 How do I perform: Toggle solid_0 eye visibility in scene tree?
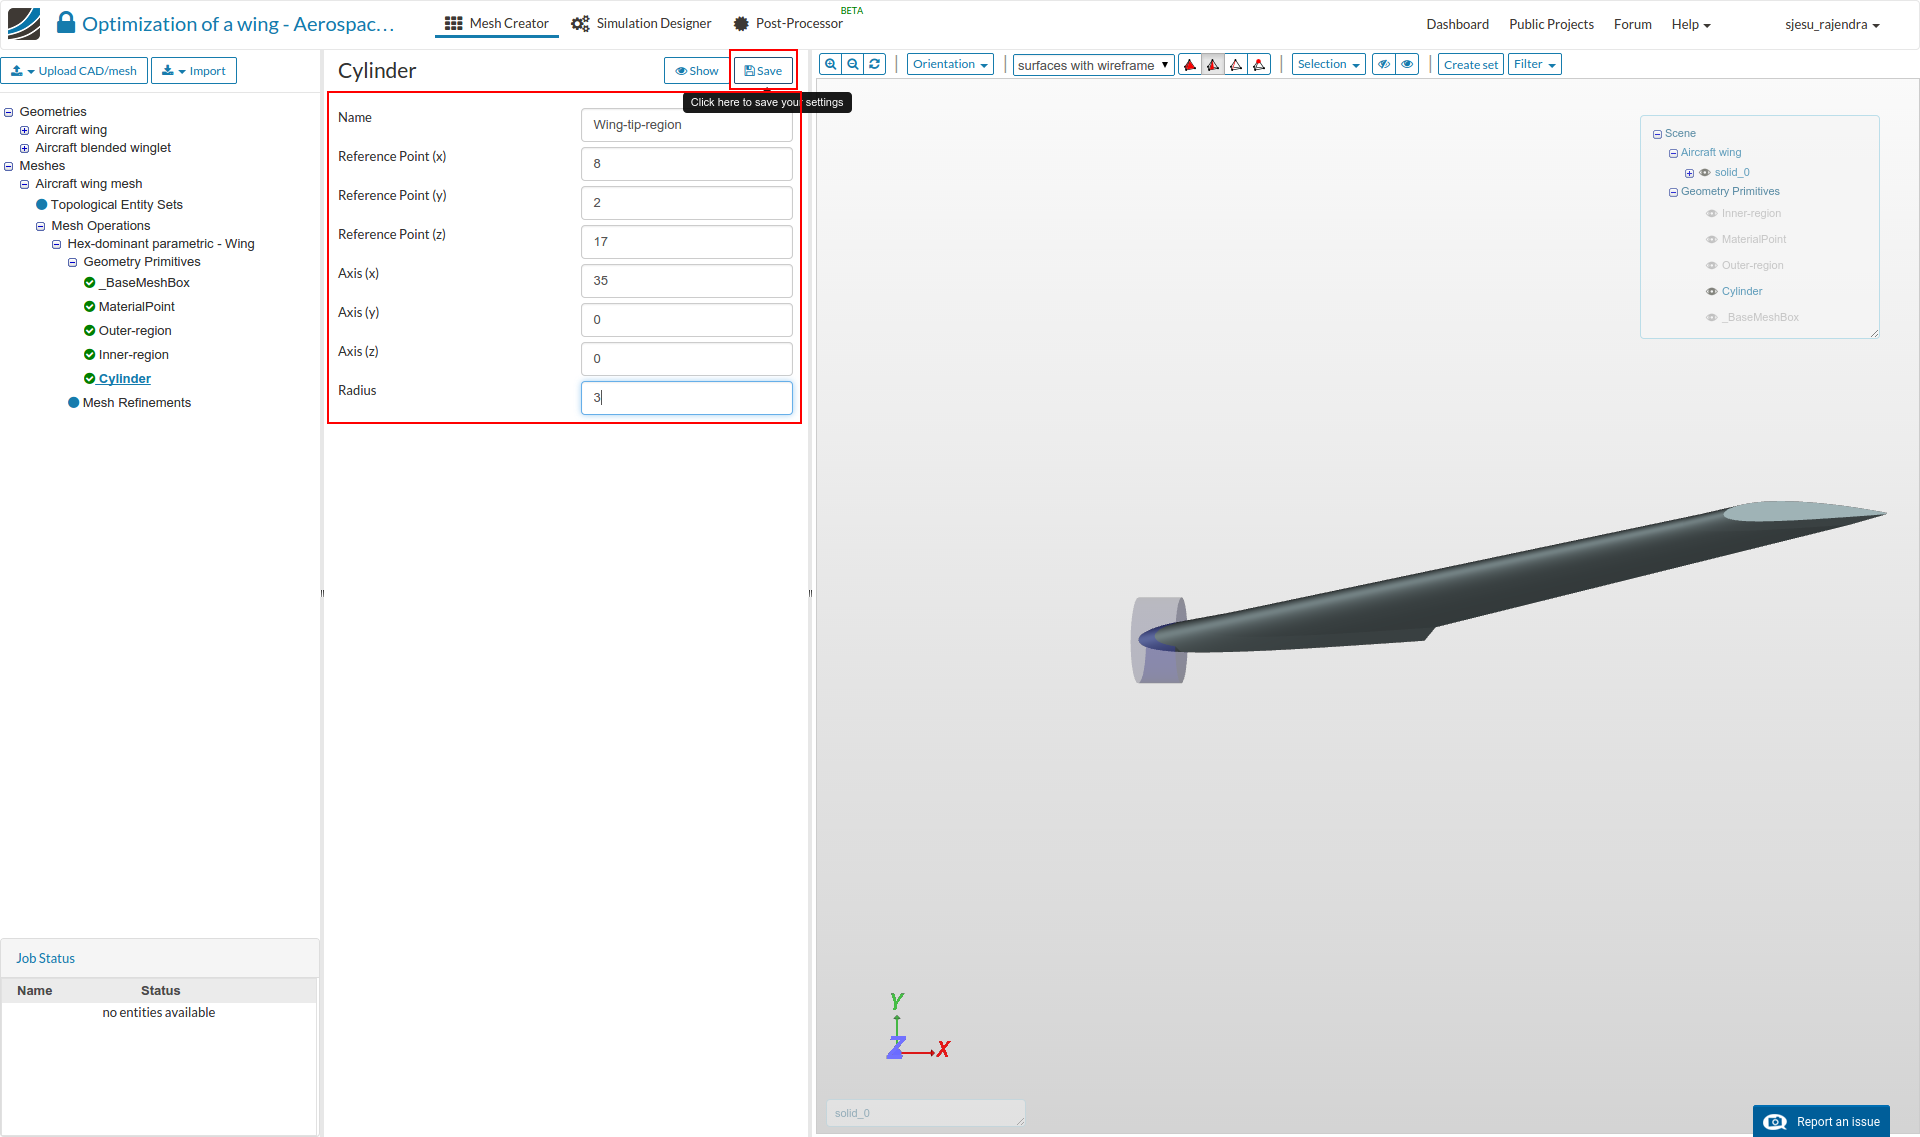1705,173
